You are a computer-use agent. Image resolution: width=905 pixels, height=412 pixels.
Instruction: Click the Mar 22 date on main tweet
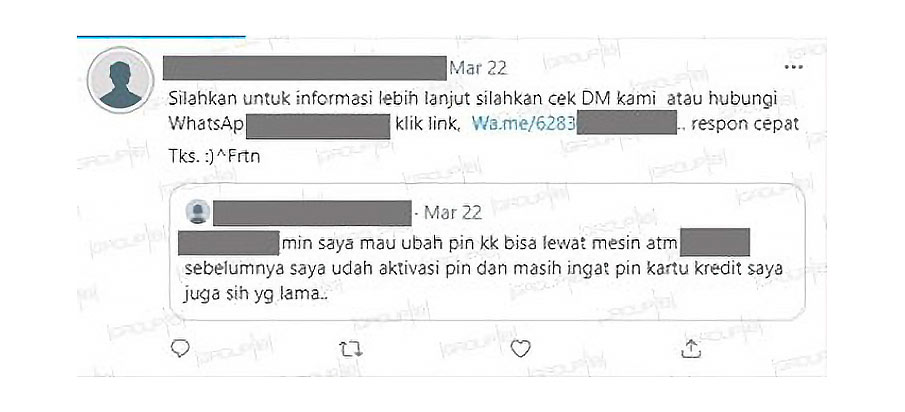coord(478,68)
